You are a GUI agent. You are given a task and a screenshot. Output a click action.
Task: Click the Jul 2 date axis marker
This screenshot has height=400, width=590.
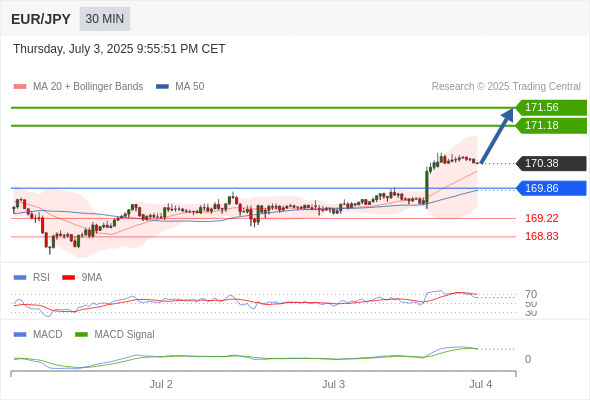[x=161, y=384]
